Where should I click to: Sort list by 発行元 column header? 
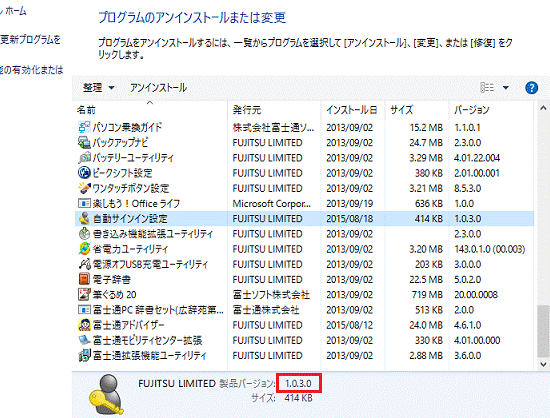[247, 110]
